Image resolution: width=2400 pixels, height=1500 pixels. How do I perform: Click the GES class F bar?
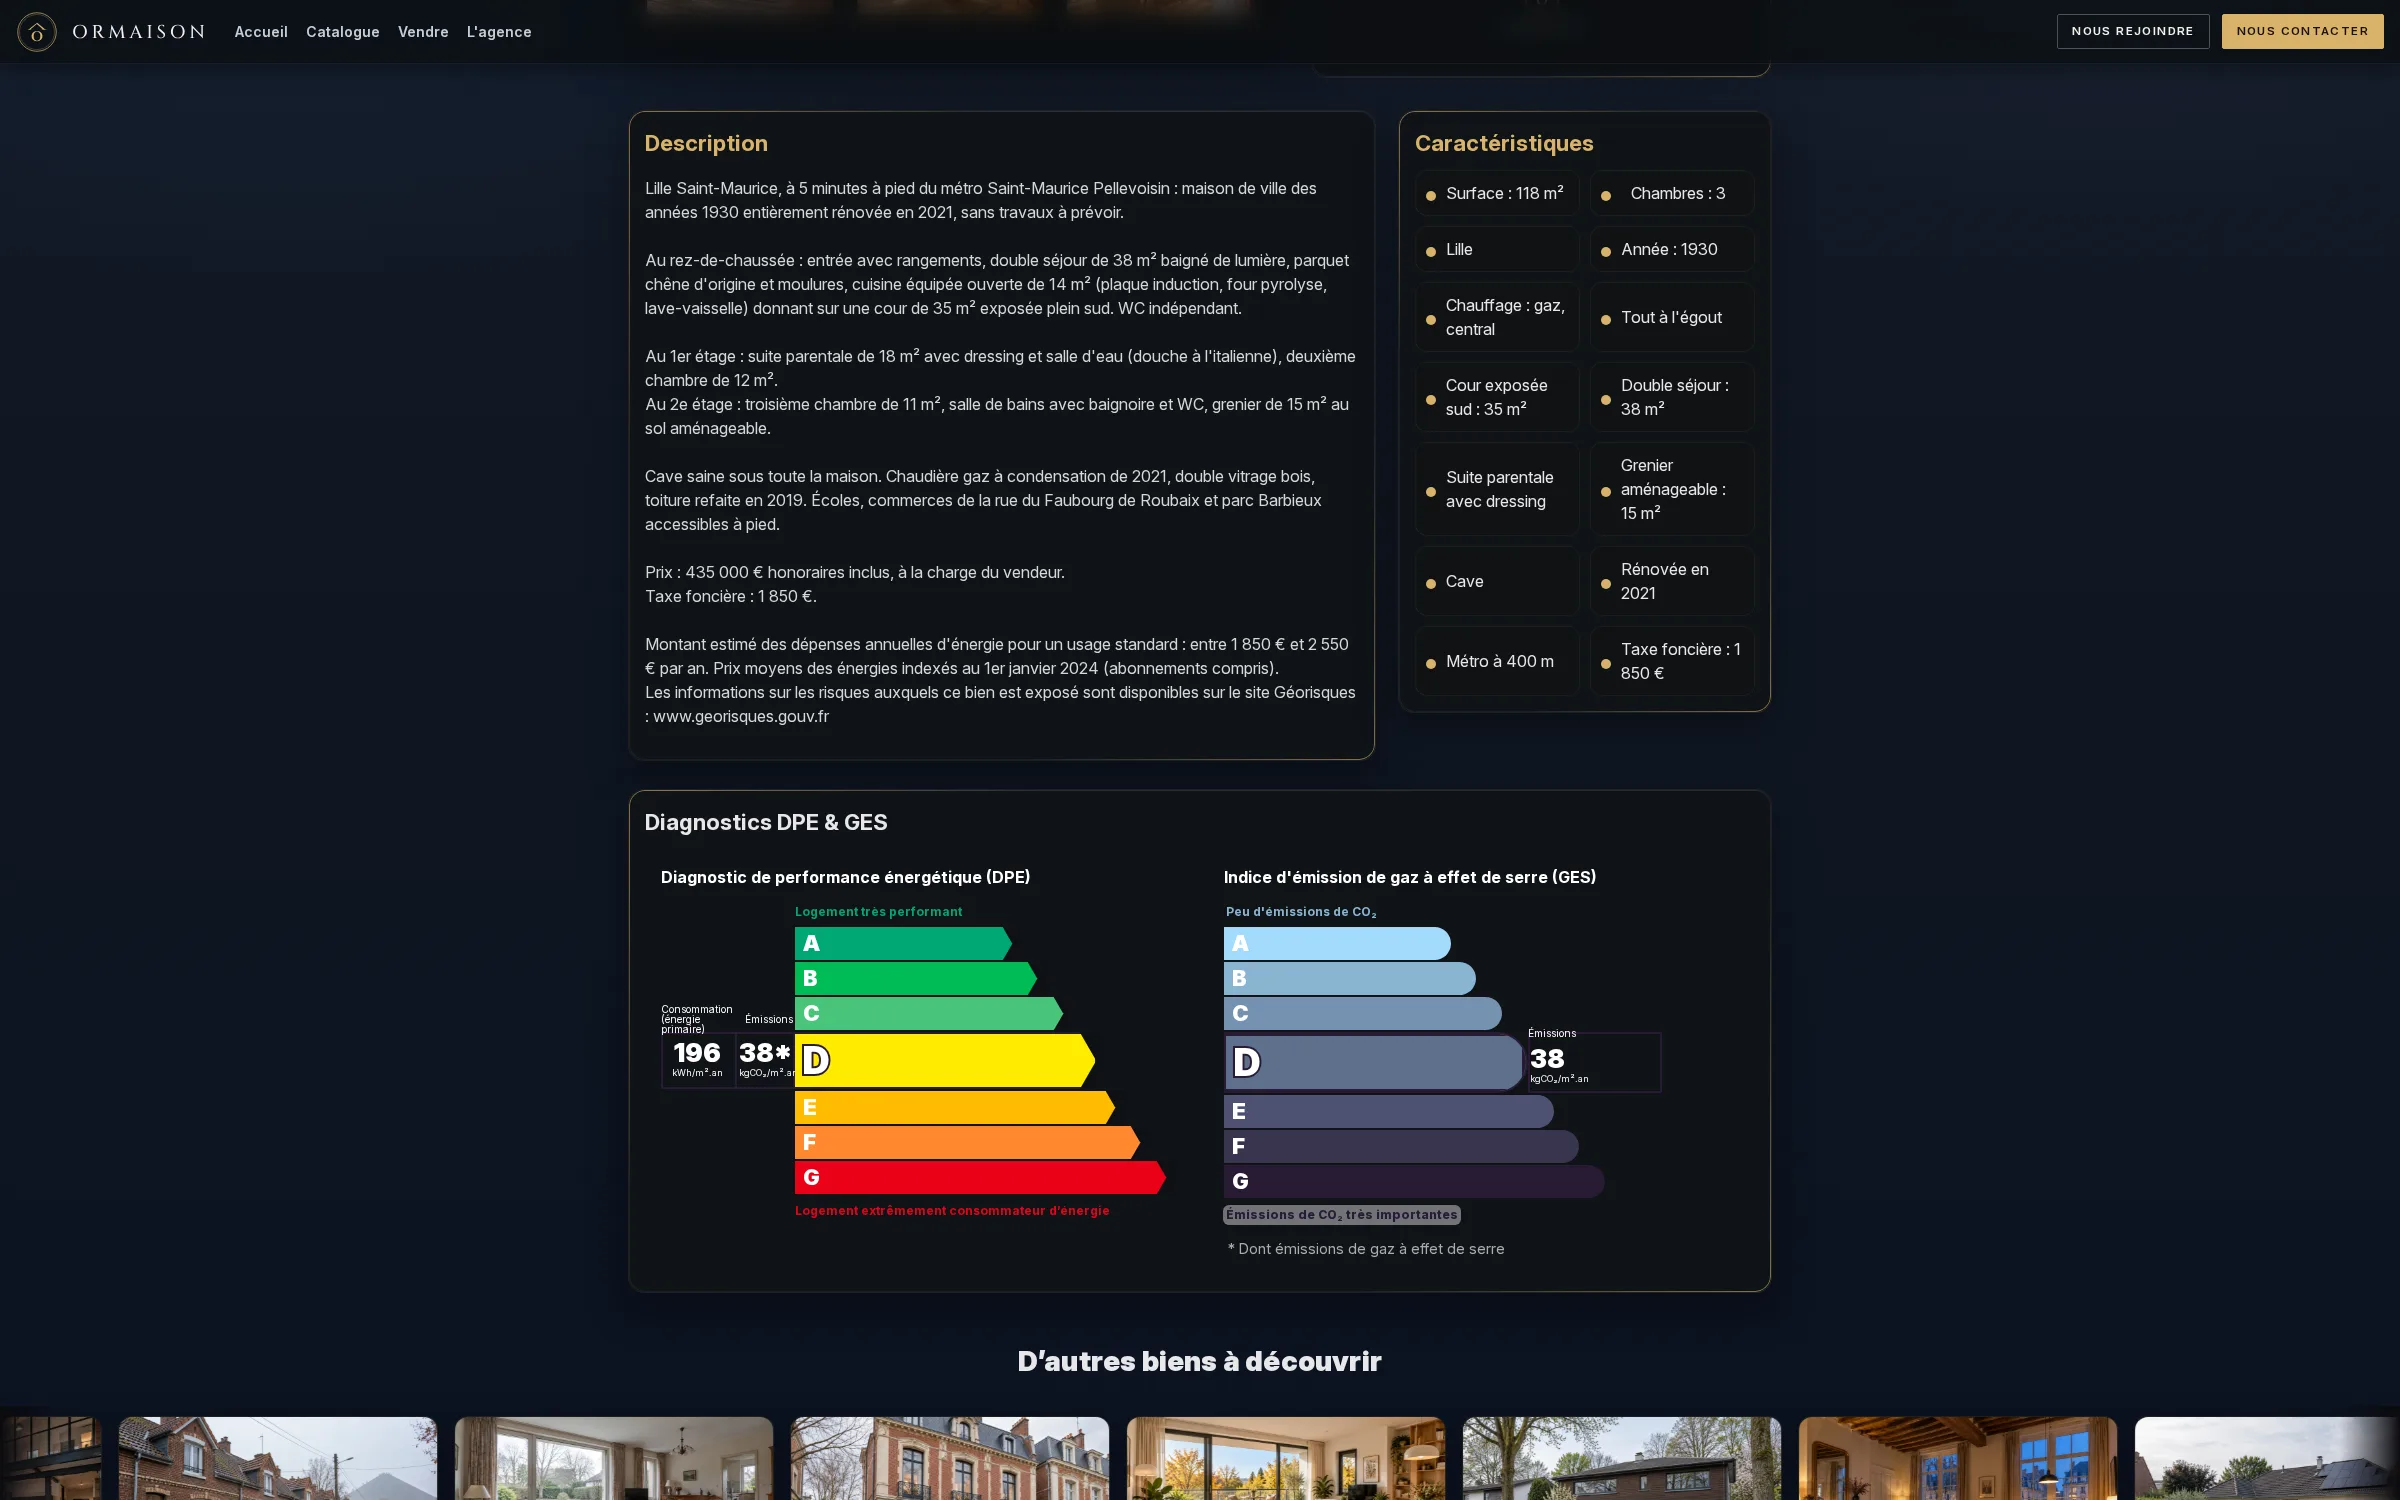pos(1401,1146)
